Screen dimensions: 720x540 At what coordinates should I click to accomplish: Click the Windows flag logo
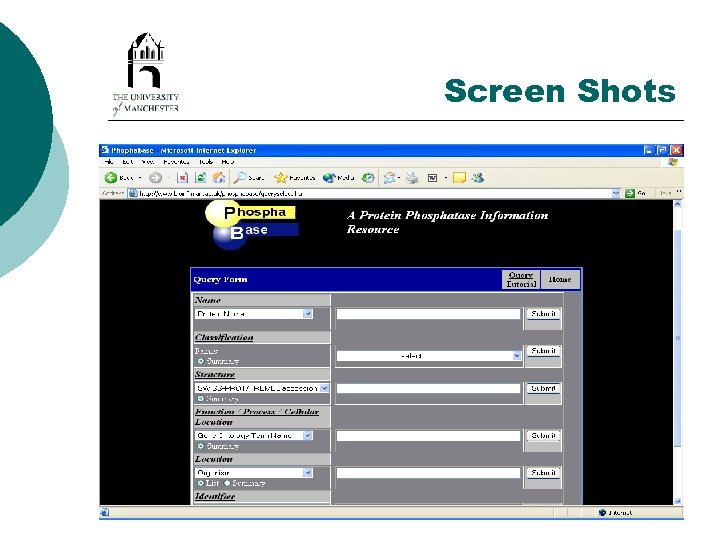pos(673,162)
